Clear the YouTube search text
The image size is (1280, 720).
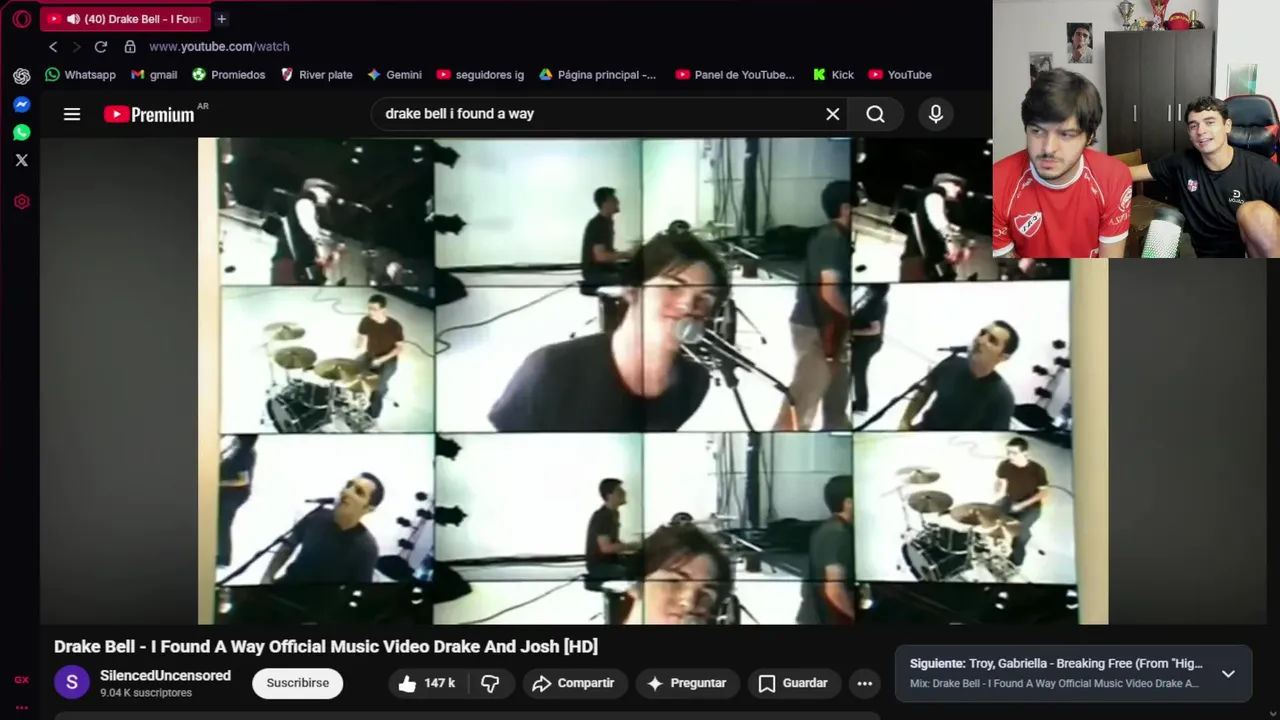point(832,114)
